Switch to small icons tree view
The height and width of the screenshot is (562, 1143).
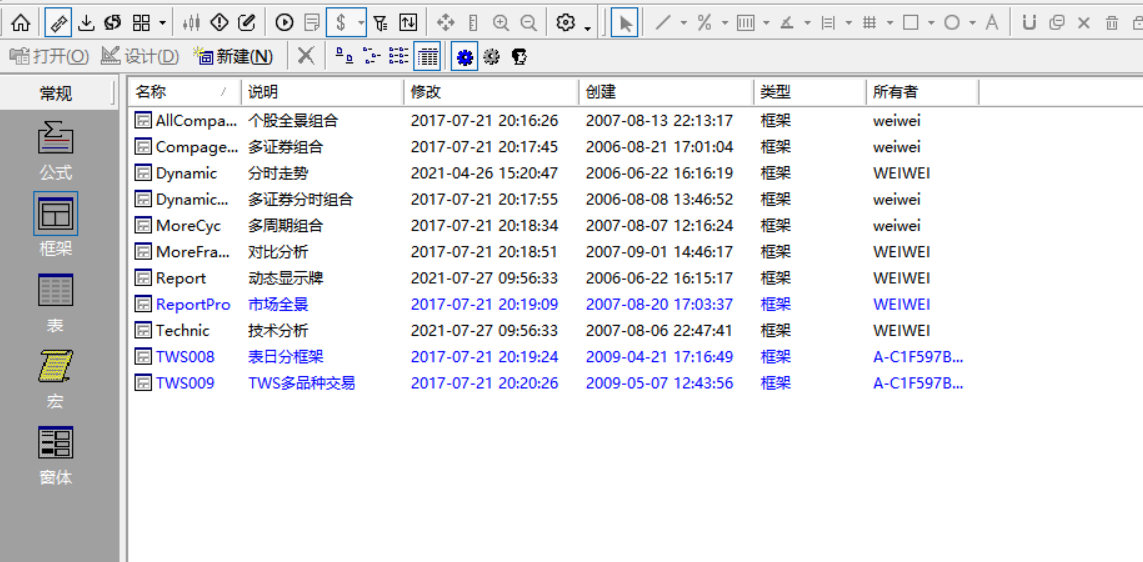pos(372,56)
